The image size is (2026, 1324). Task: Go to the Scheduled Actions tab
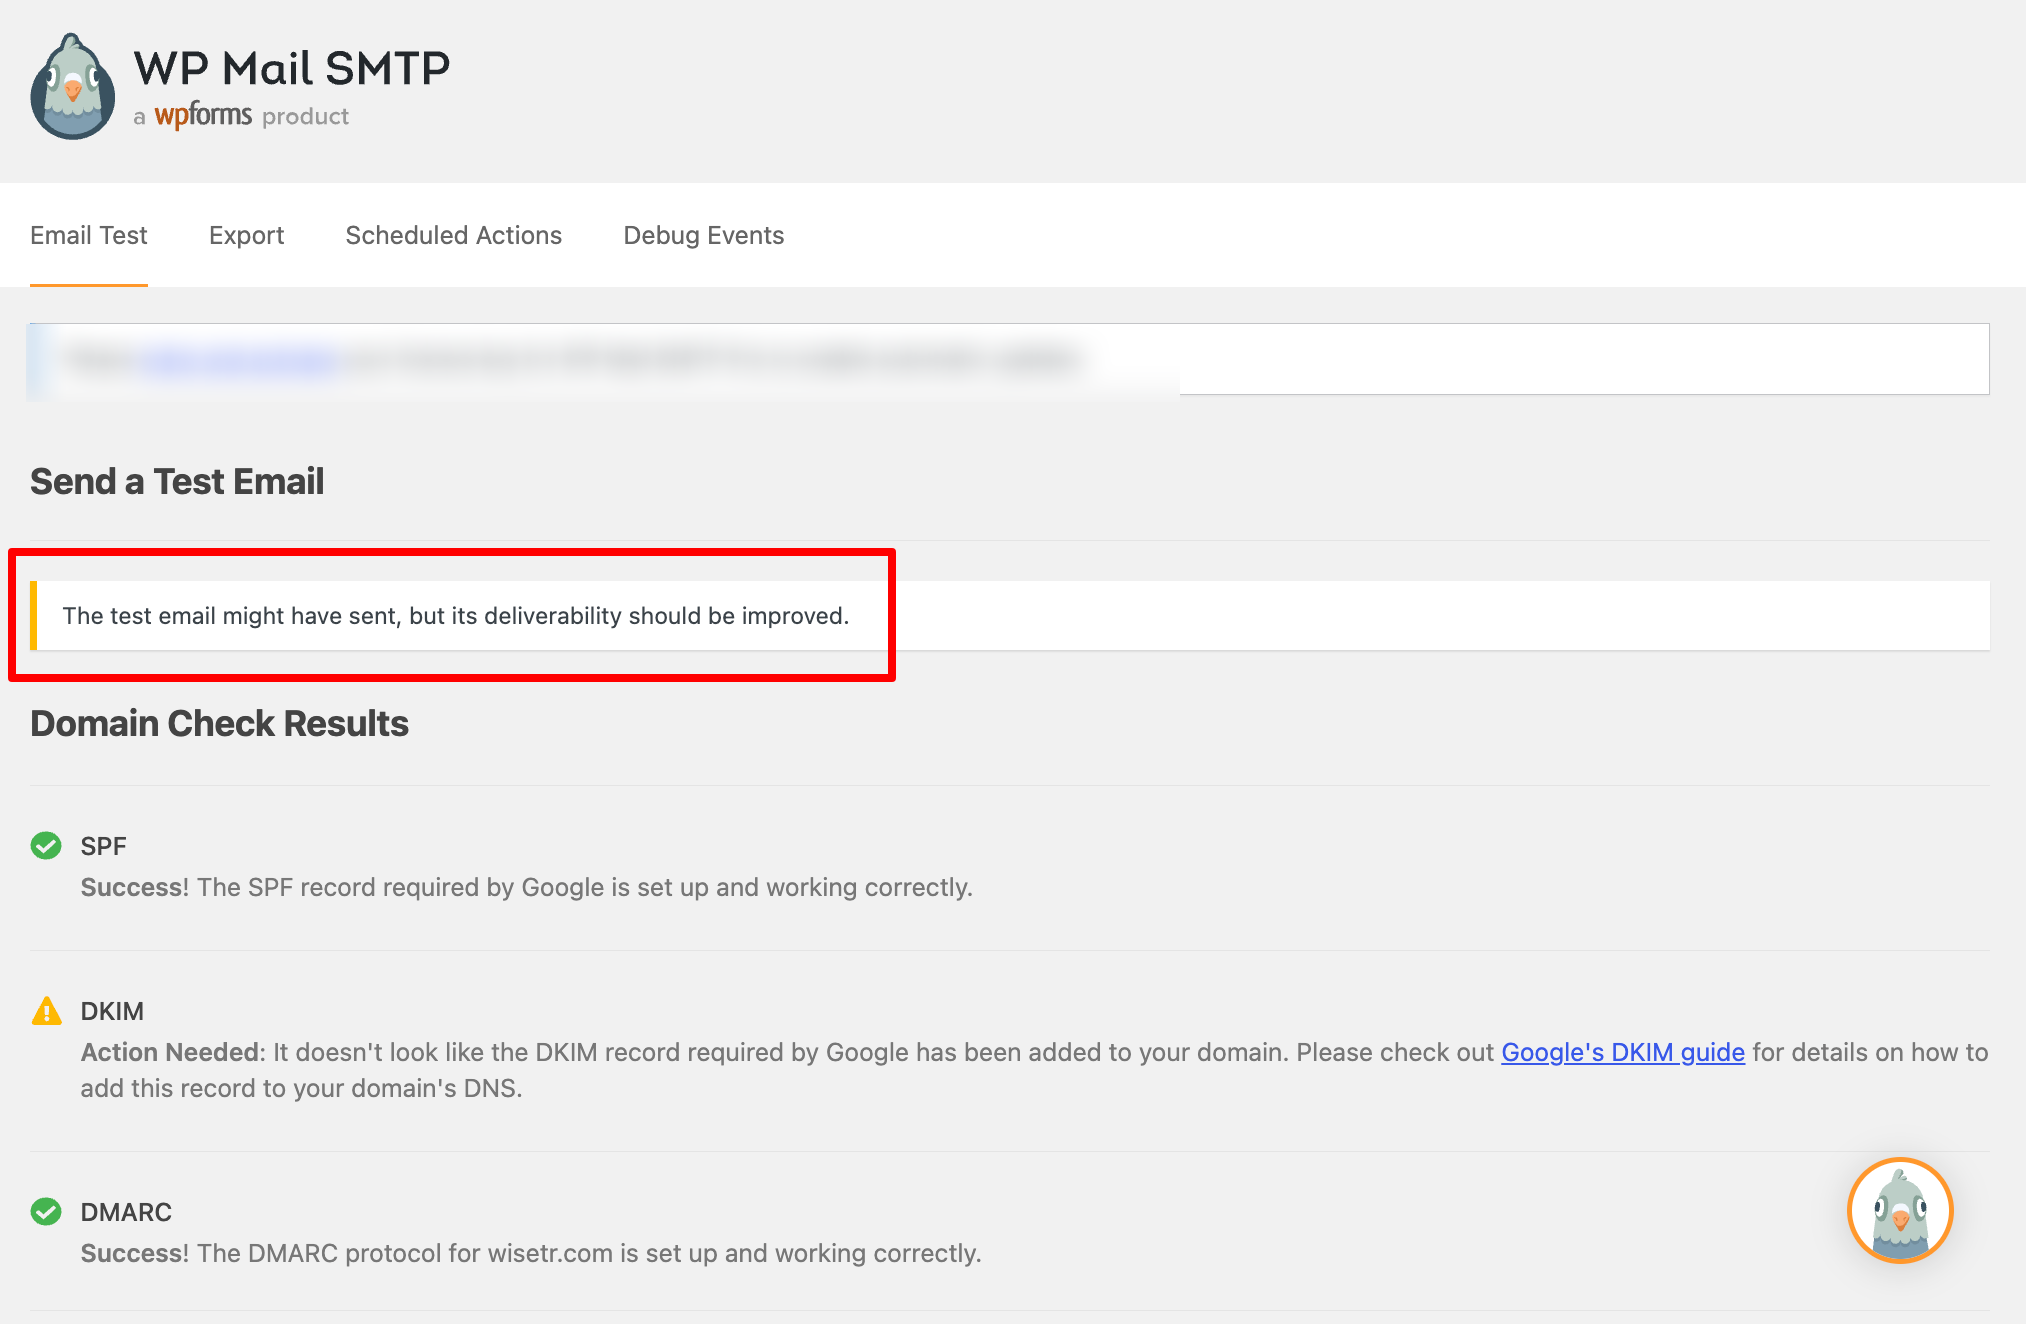click(454, 235)
